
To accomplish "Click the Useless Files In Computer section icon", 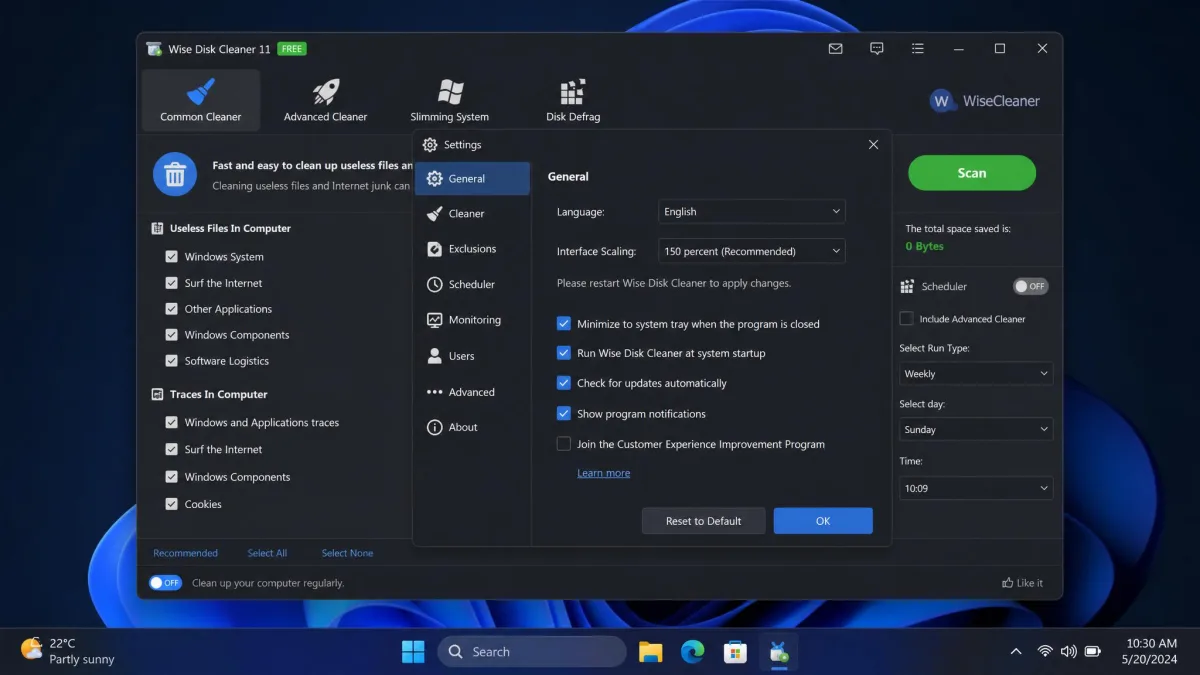I will pos(157,228).
